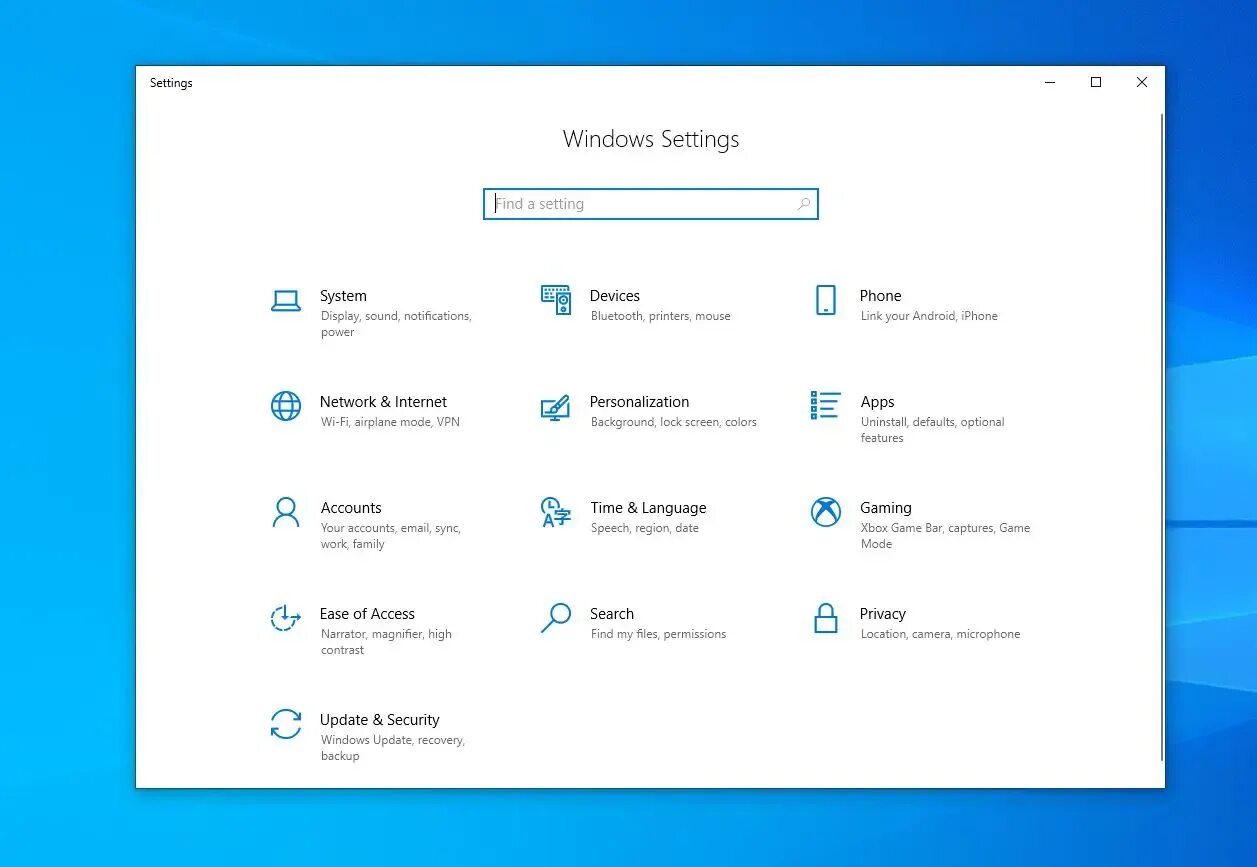
Task: Open the Search magnifying glass category icon
Action: 556,618
